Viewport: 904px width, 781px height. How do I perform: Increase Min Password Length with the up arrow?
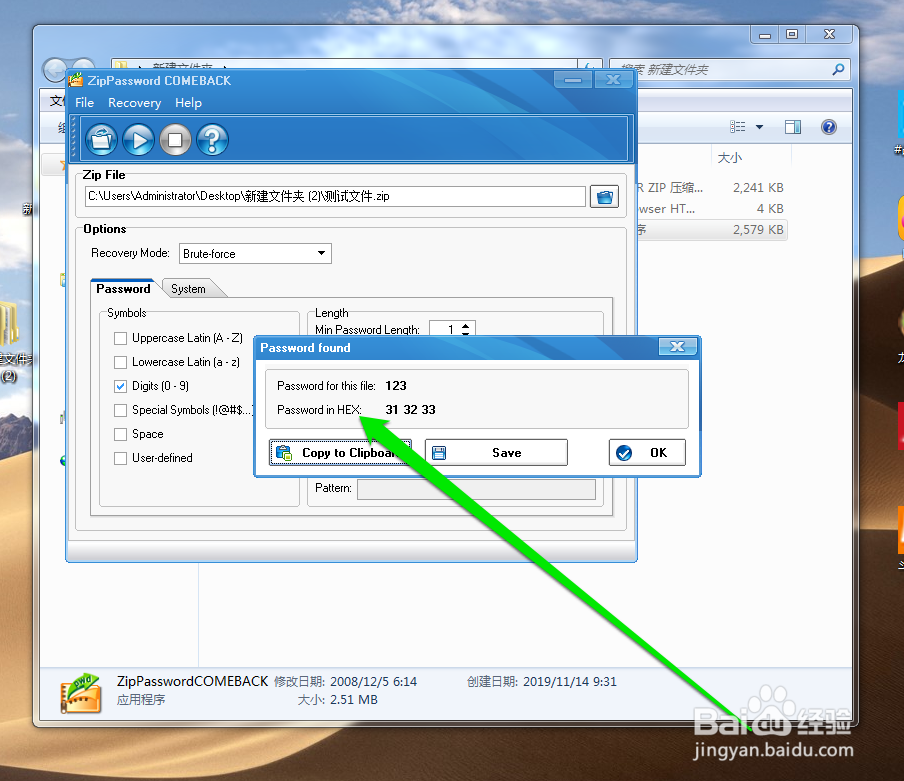click(466, 325)
